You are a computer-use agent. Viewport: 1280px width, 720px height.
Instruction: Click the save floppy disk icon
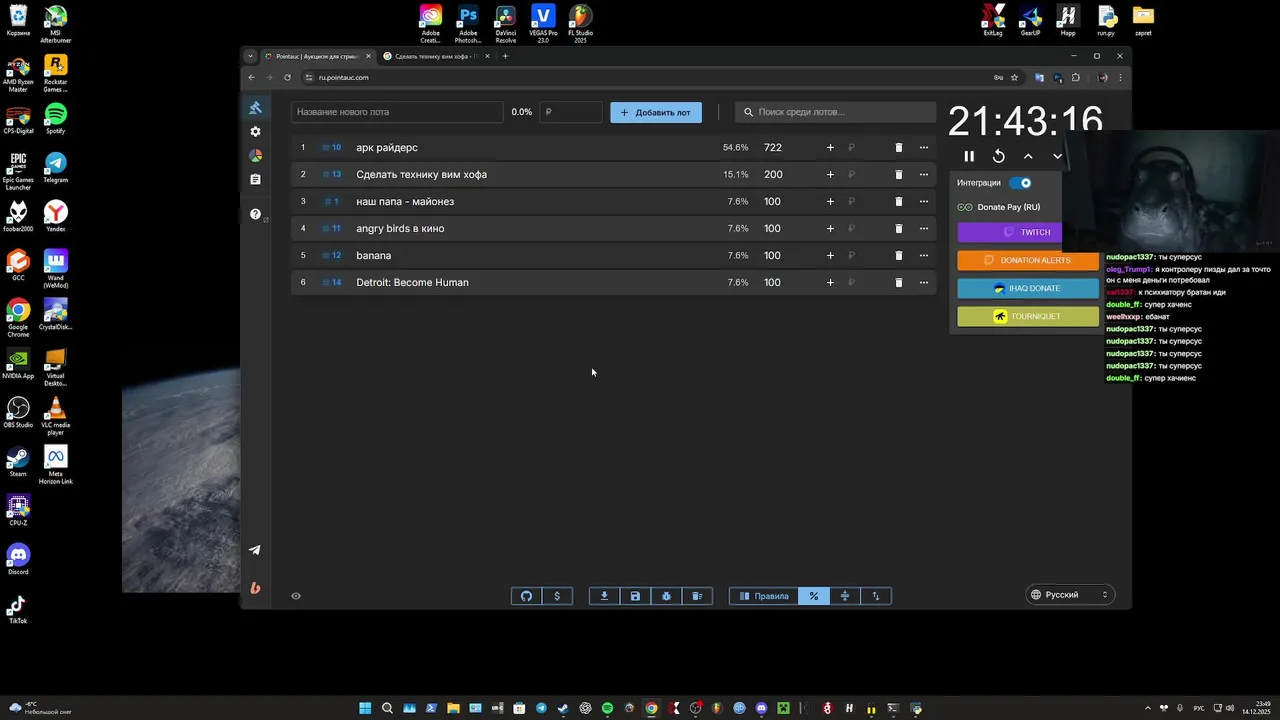635,596
